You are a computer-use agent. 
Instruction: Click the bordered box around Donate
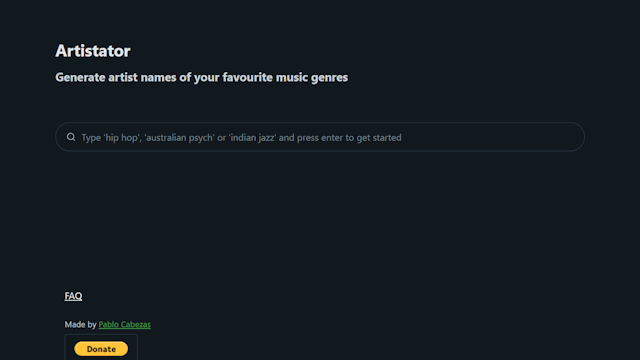(101, 347)
